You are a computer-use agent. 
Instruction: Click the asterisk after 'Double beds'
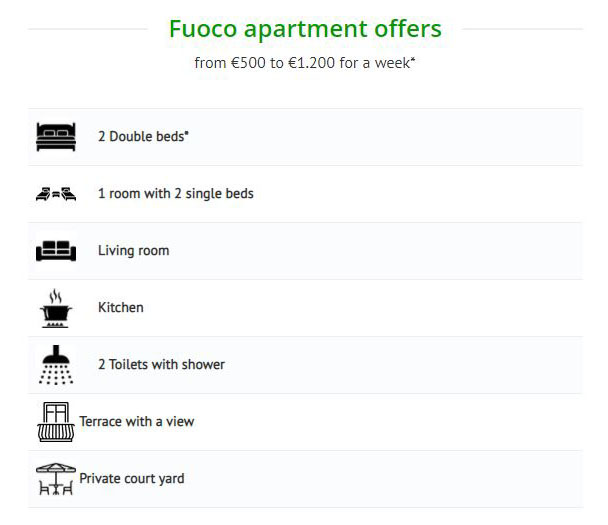click(187, 133)
